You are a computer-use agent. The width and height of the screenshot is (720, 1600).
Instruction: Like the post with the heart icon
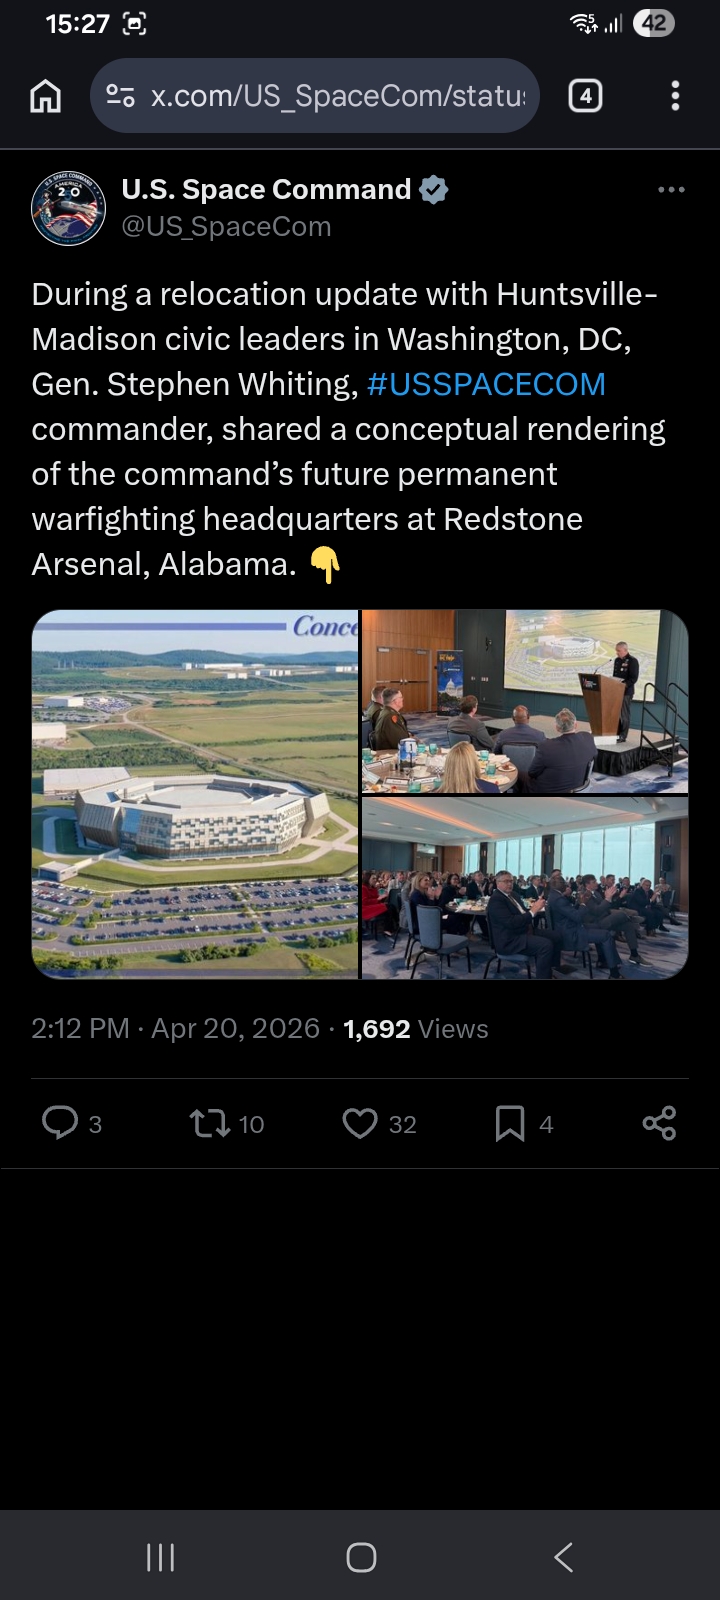point(360,1123)
